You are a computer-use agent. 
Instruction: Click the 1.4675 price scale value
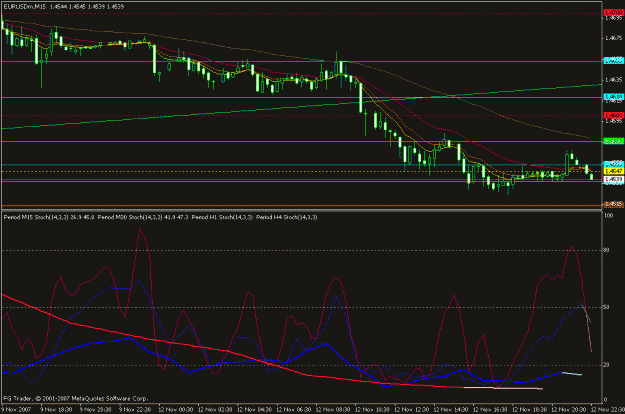pos(614,38)
